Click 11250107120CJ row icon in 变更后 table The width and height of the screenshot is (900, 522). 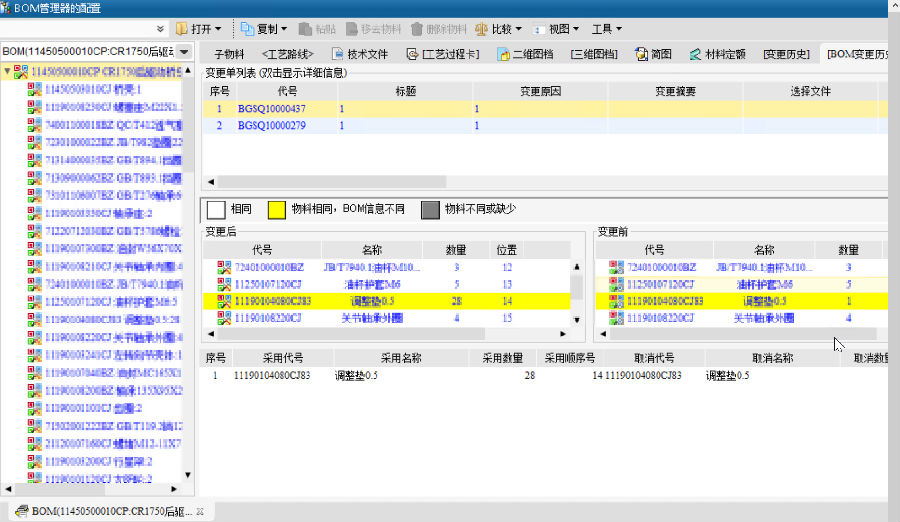(x=224, y=284)
